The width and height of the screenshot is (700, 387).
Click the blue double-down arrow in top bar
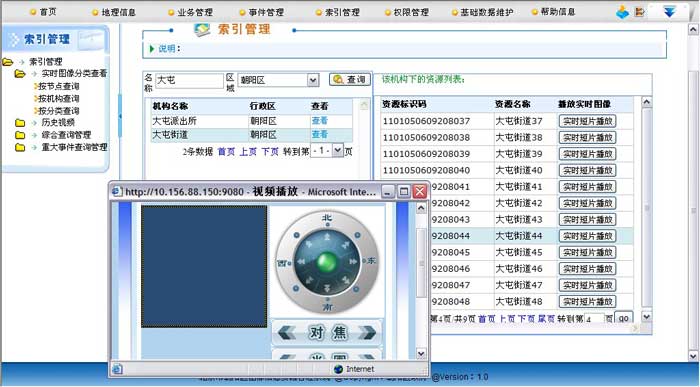coord(669,12)
